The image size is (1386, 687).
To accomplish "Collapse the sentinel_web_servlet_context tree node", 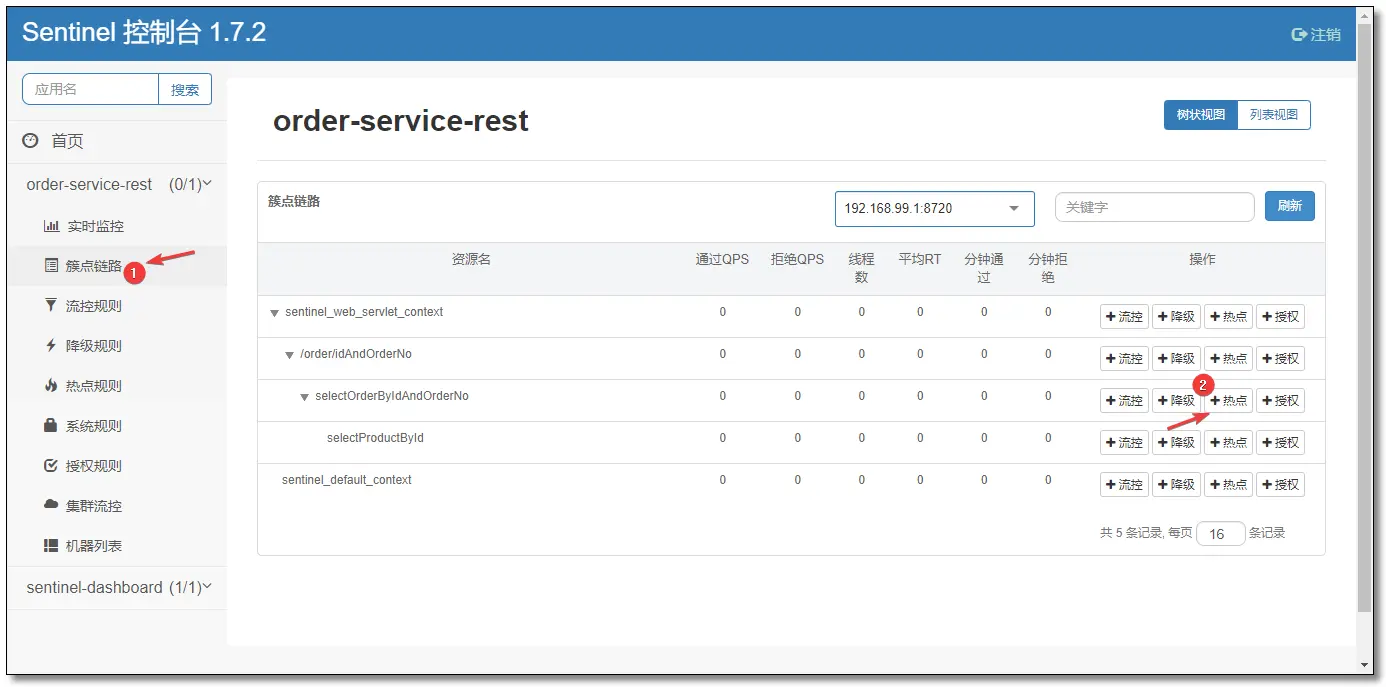I will [274, 313].
